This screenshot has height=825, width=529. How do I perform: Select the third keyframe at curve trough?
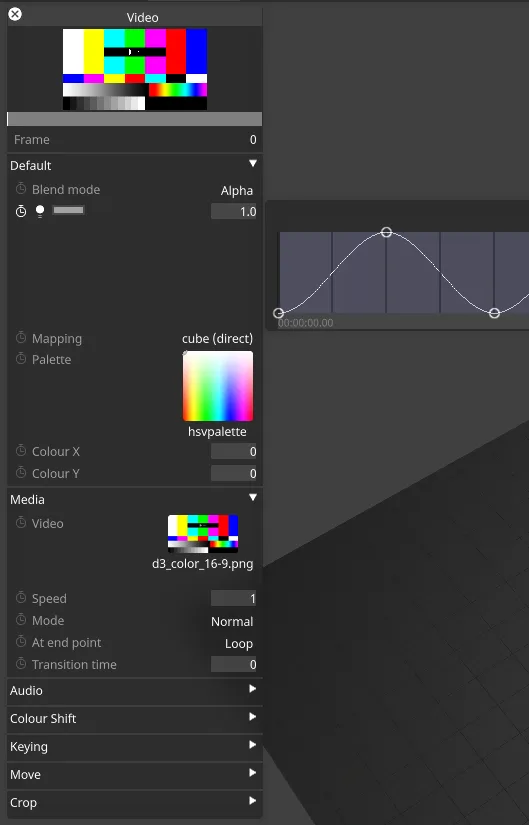[x=494, y=313]
